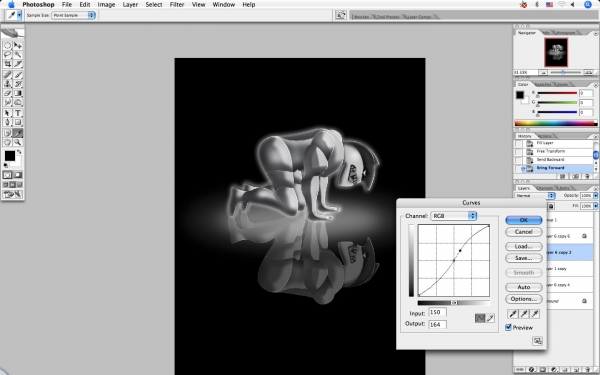Click the black point eyedropper in Curves
Screen dimensions: 600x375
[513, 314]
